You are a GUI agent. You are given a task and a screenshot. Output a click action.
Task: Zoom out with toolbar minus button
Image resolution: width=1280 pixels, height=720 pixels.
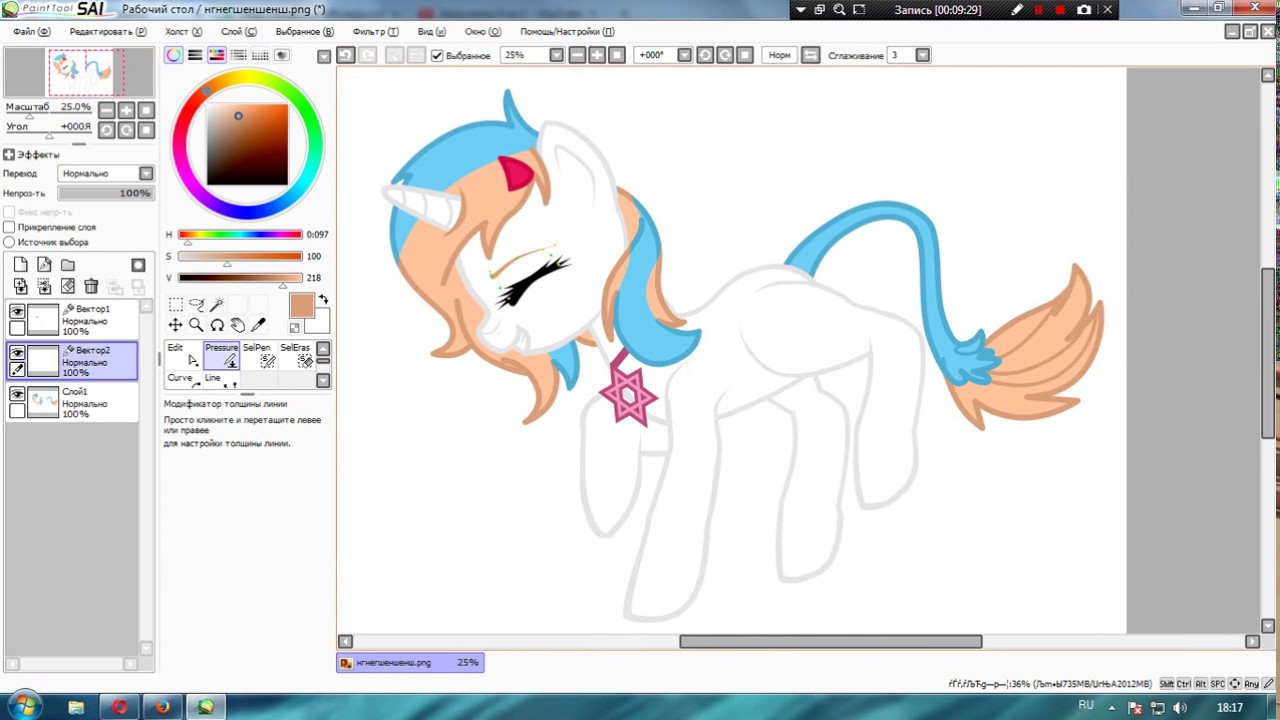577,55
